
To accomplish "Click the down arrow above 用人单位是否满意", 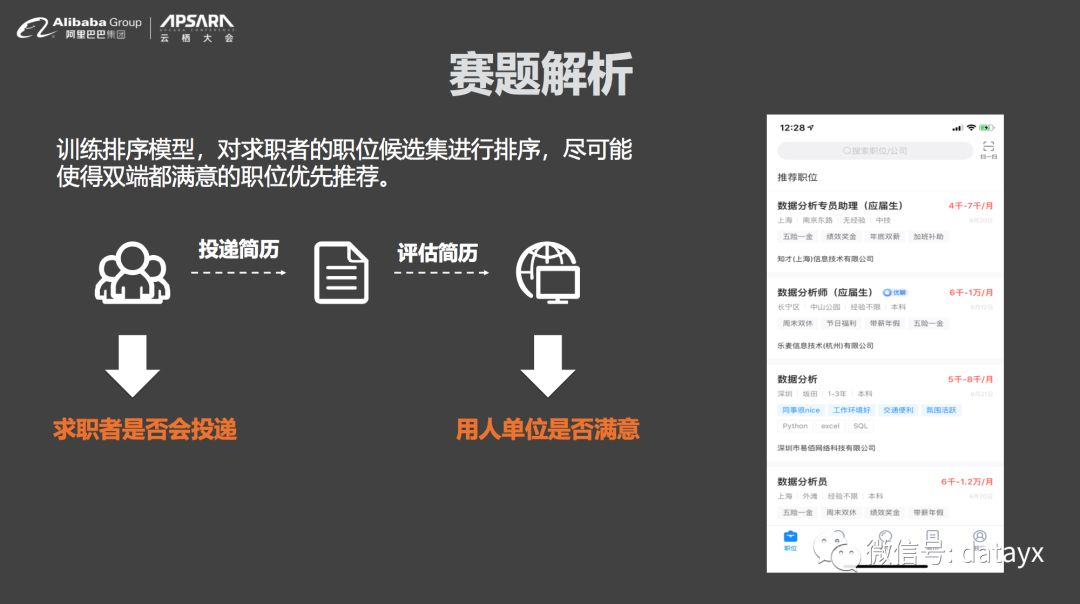I will [548, 366].
